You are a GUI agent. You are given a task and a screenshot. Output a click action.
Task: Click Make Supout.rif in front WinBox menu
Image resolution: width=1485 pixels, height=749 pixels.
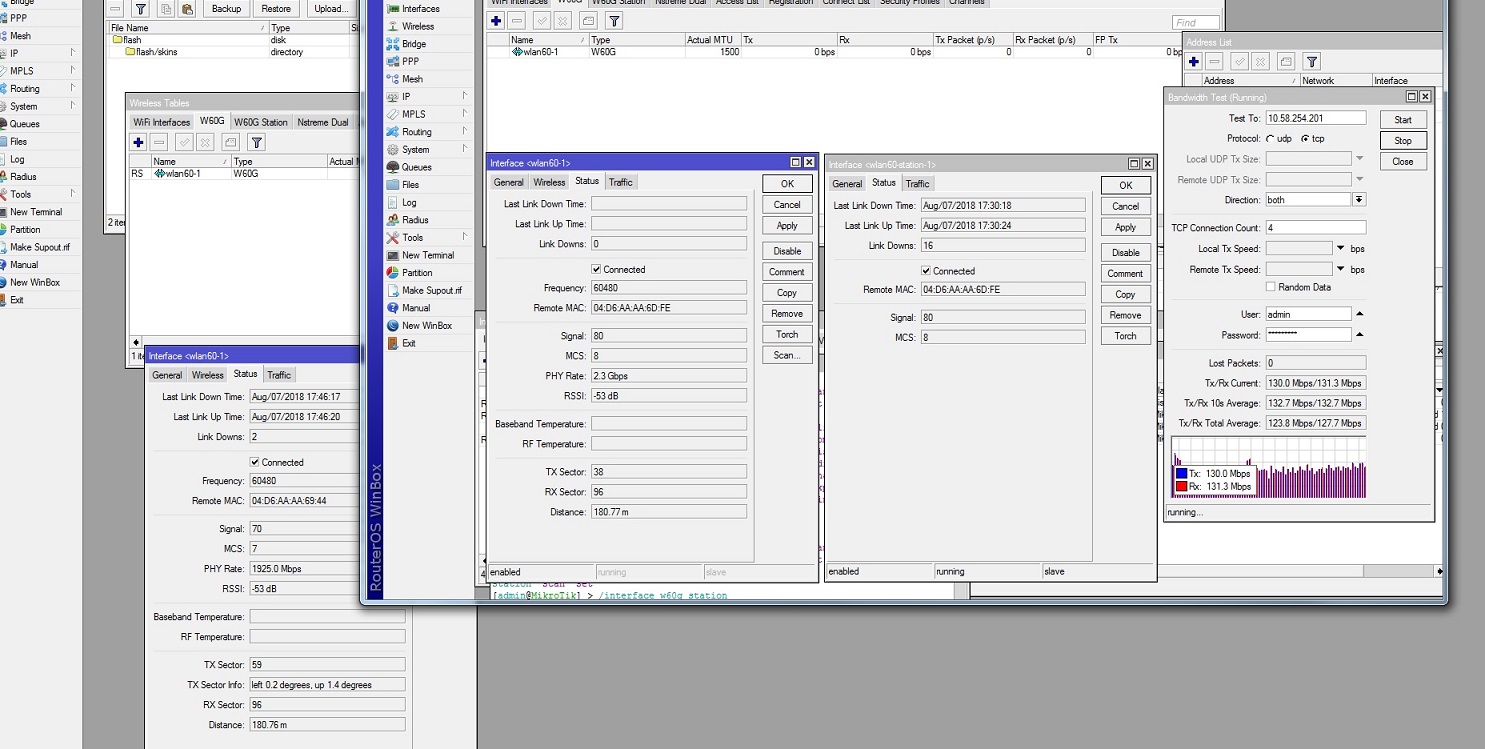pyautogui.click(x=432, y=290)
